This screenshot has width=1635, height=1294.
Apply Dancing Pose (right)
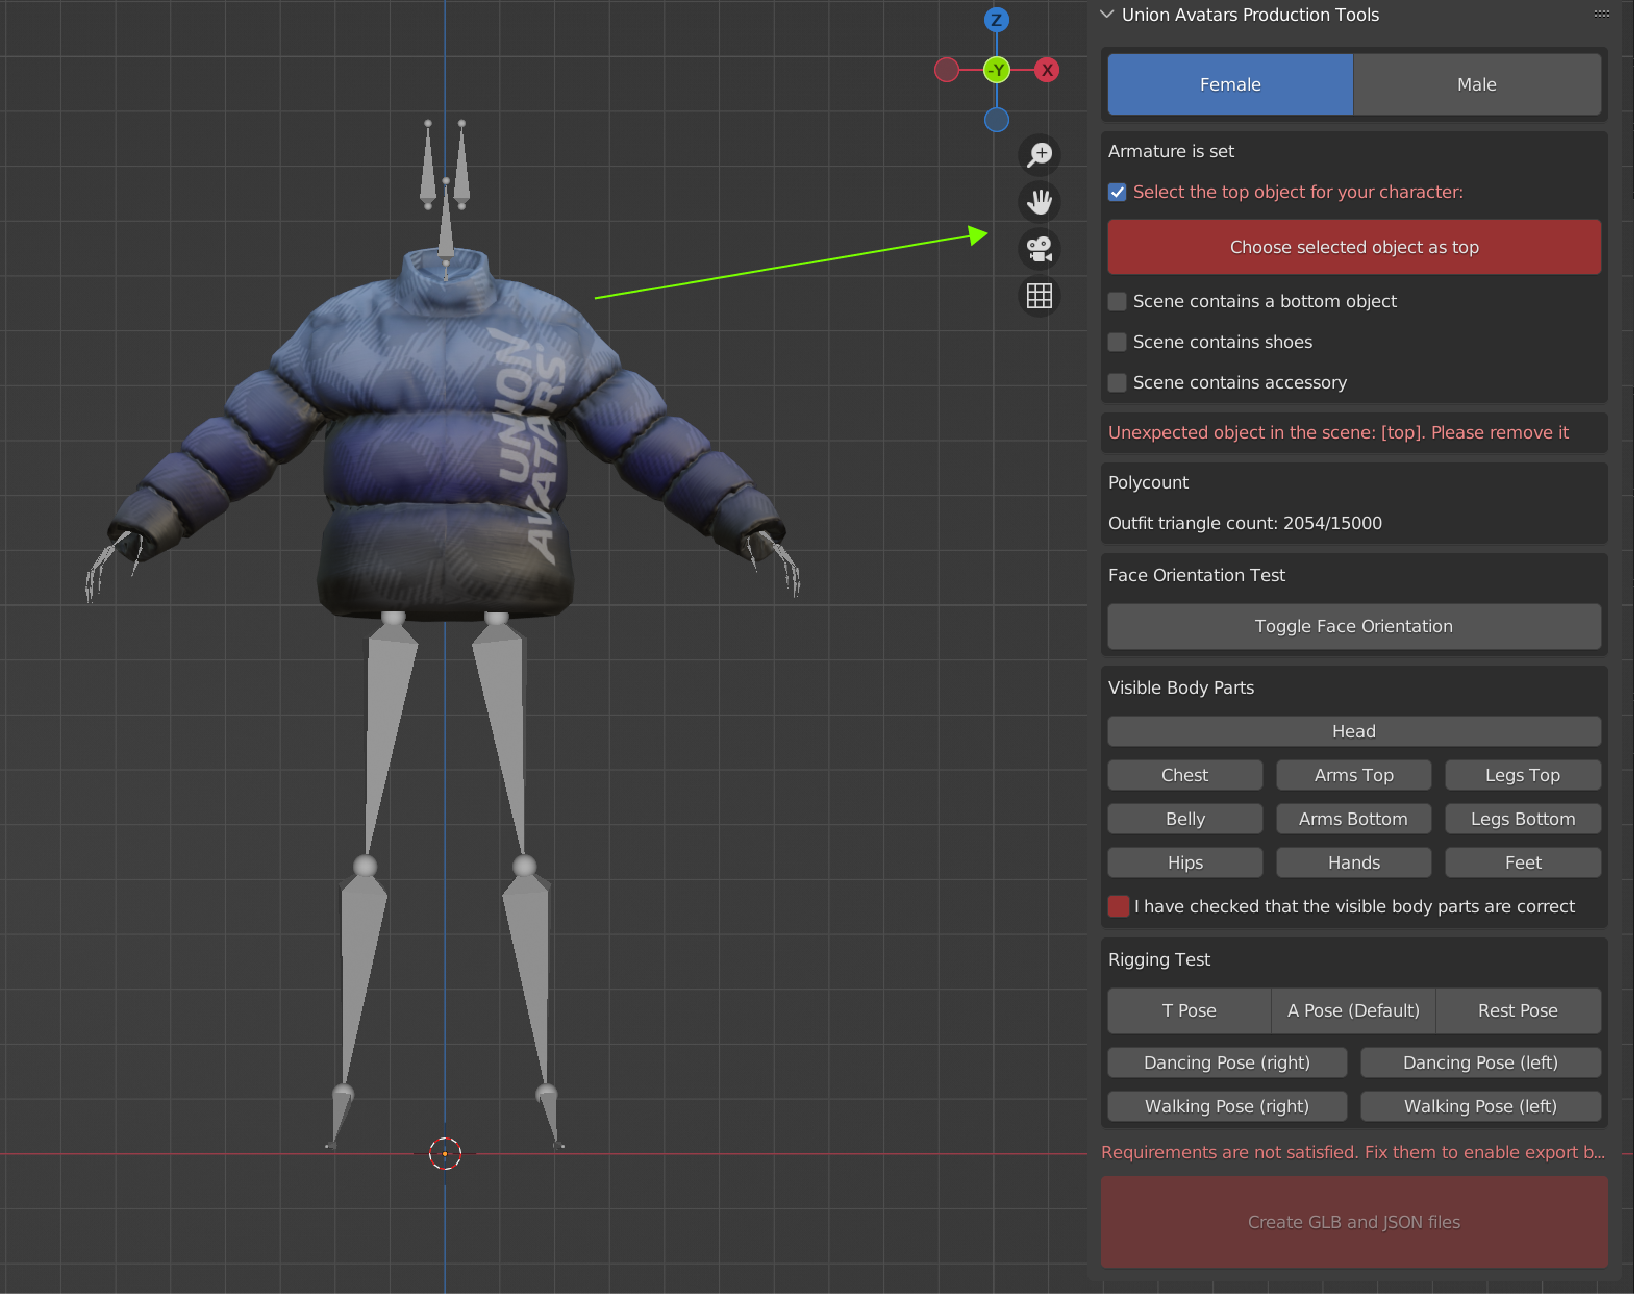(1227, 1063)
